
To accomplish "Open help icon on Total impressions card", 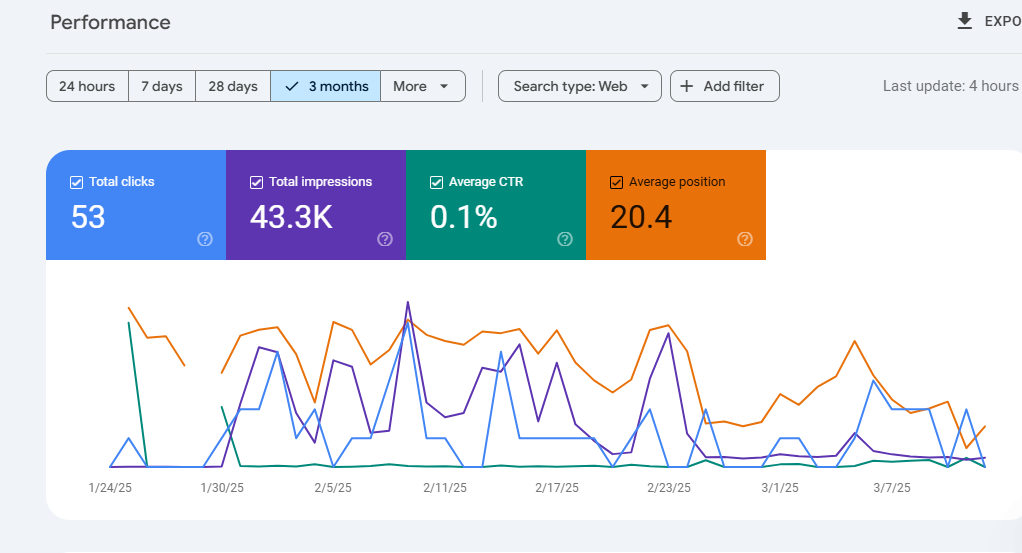I will point(385,239).
